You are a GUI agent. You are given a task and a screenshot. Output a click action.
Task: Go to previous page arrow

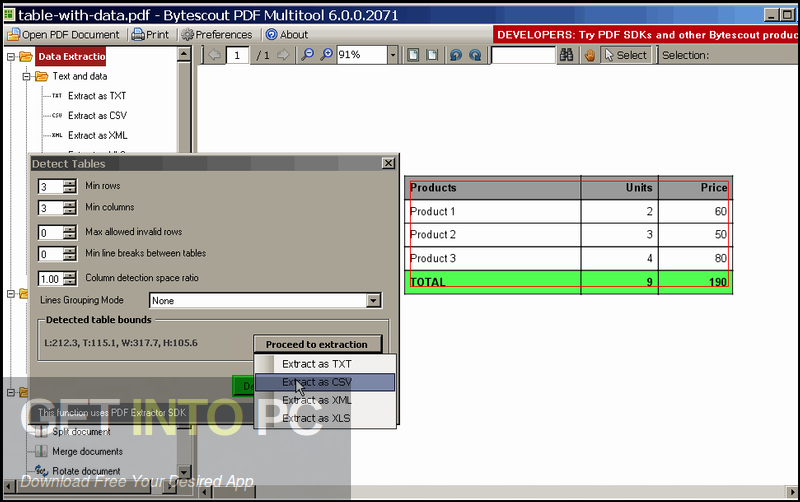pyautogui.click(x=214, y=55)
